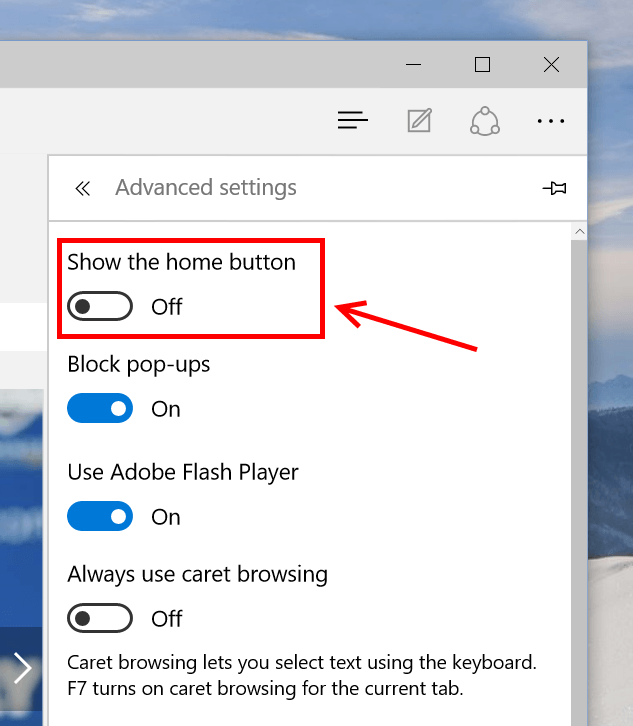Screen dimensions: 633x726
Task: Click the Show the home button label
Action: [x=182, y=262]
